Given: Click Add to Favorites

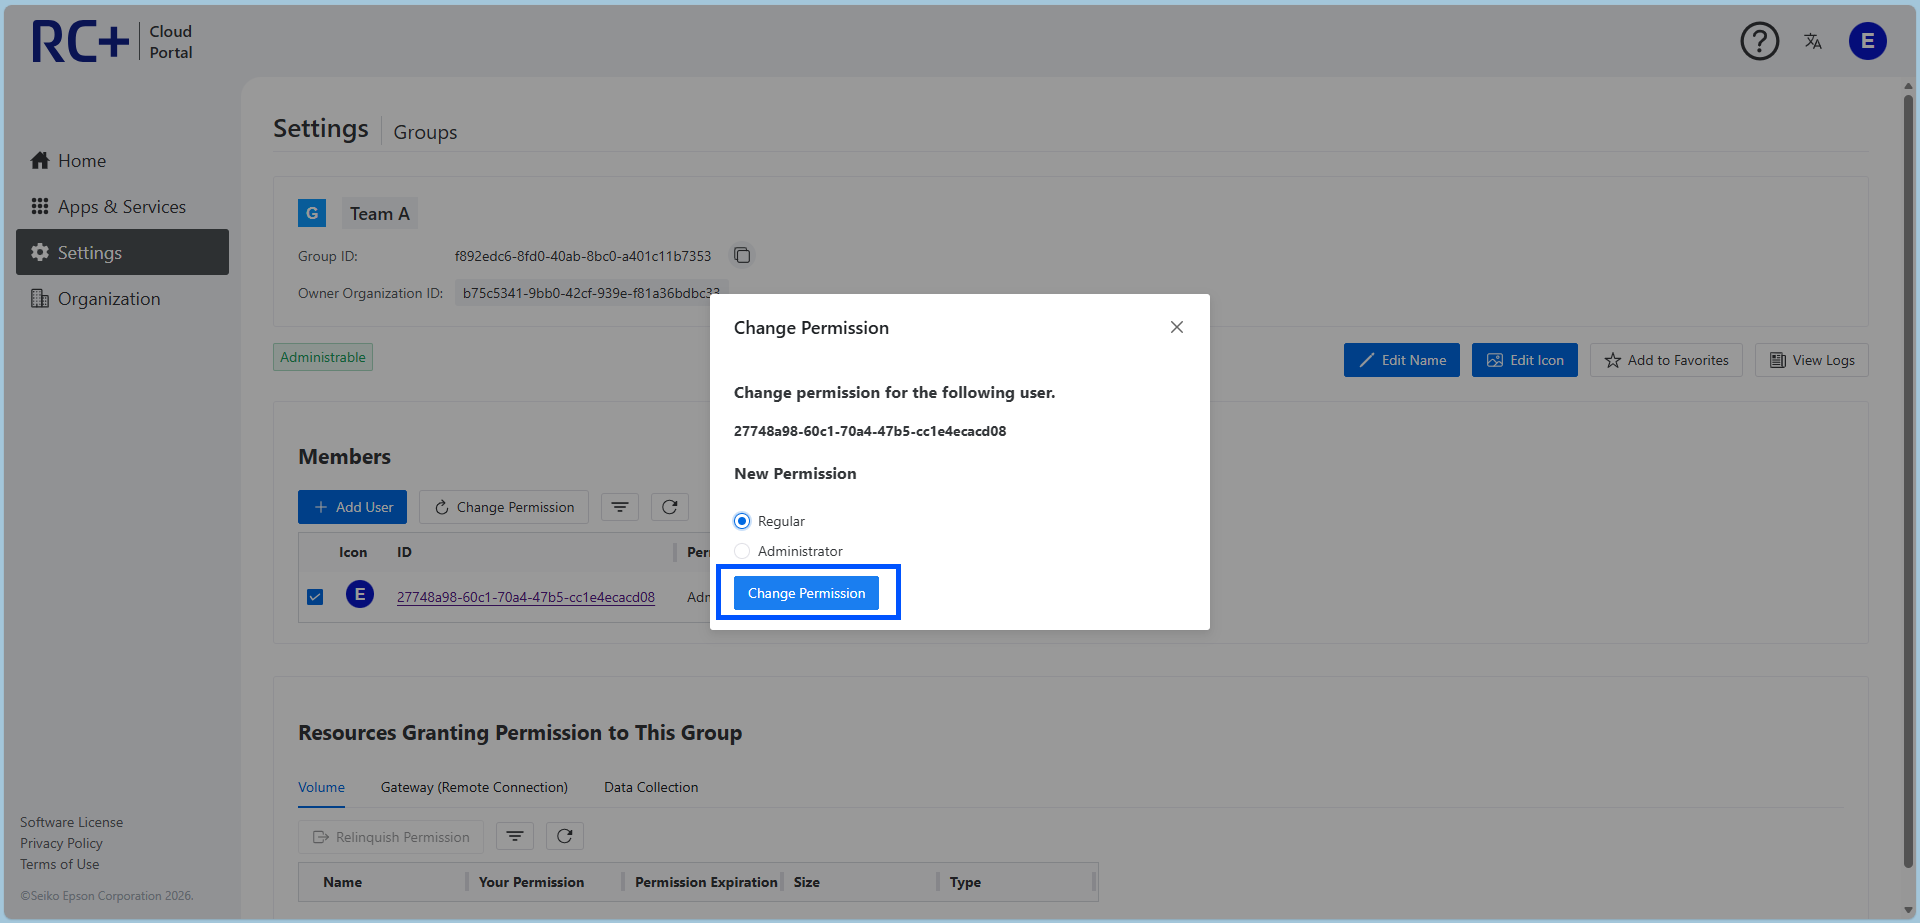Looking at the screenshot, I should click(1666, 360).
